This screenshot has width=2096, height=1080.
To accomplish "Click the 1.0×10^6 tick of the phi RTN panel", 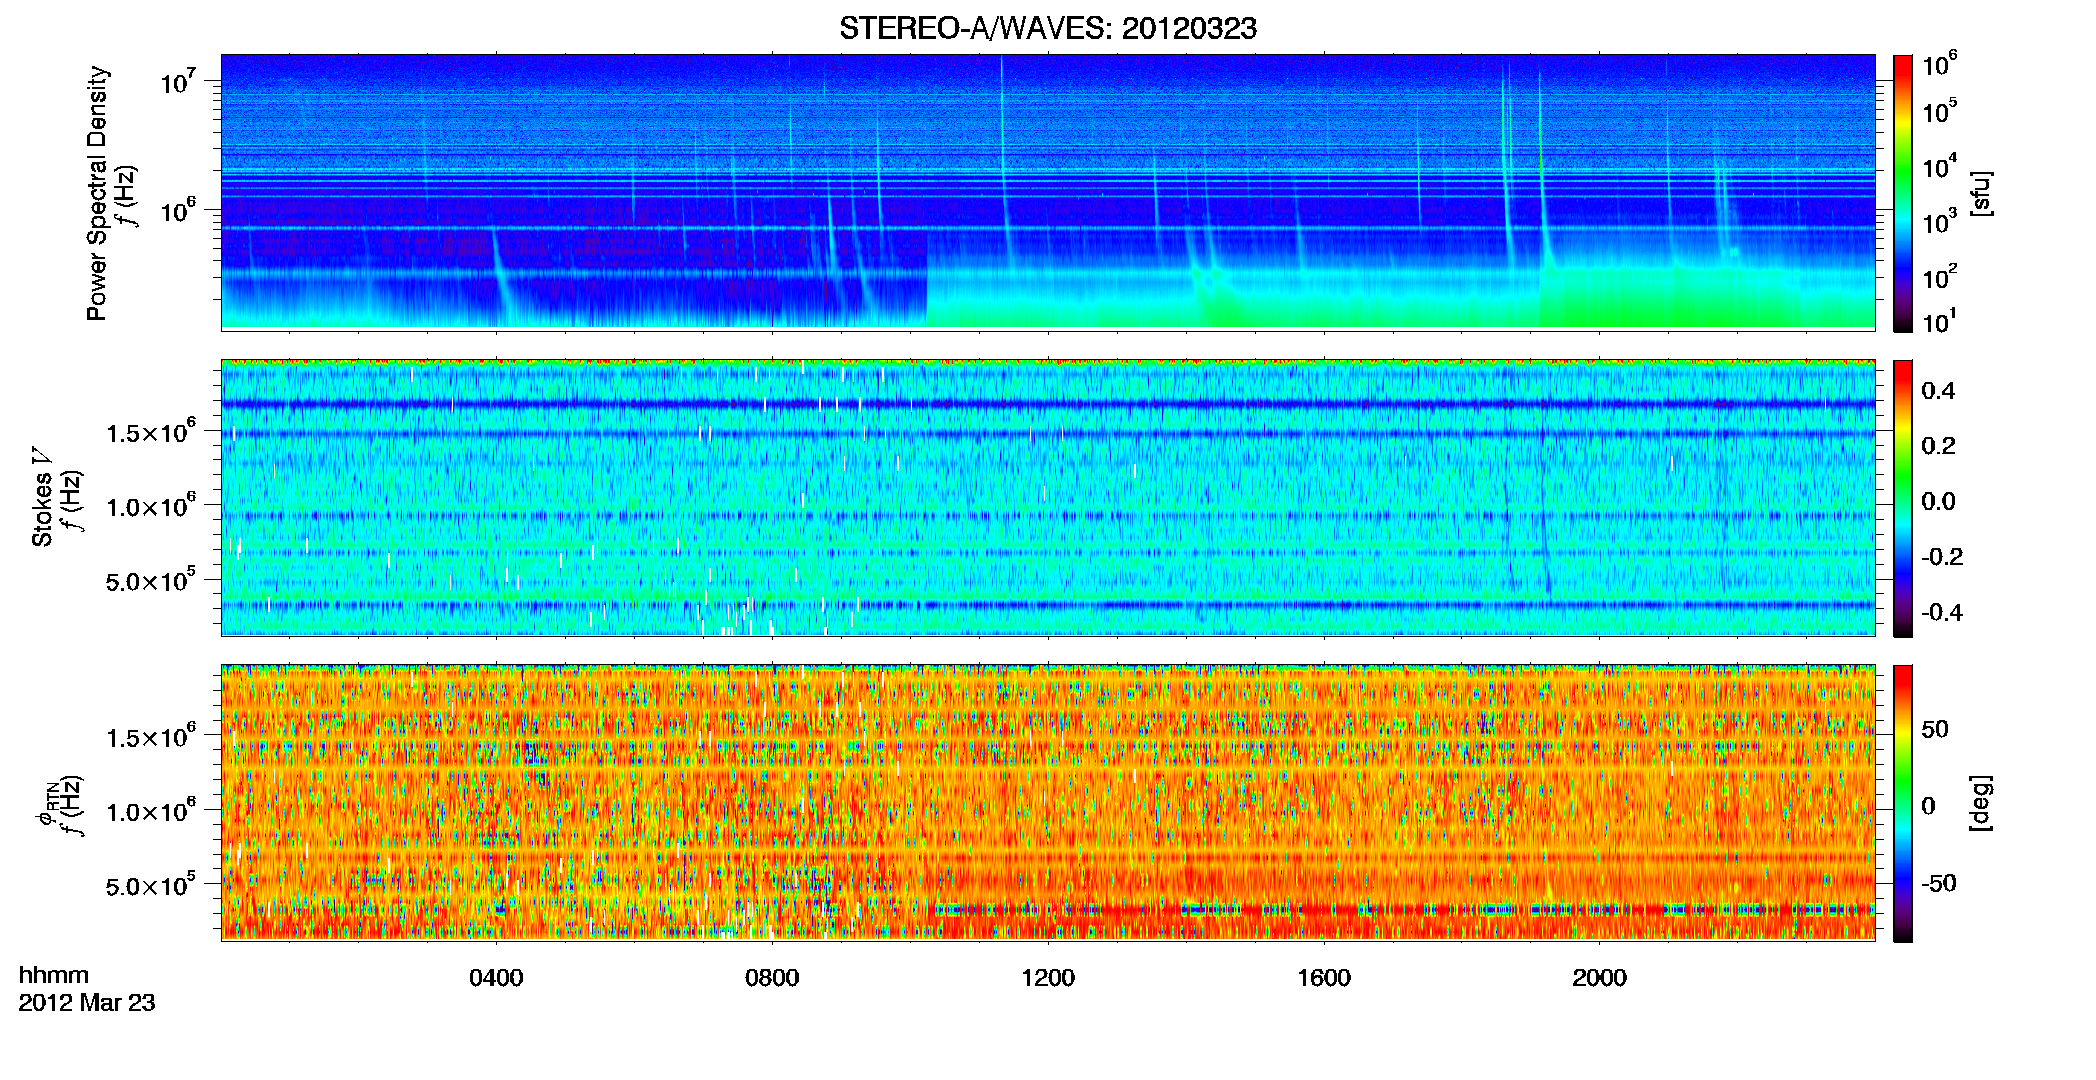I will click(x=150, y=811).
